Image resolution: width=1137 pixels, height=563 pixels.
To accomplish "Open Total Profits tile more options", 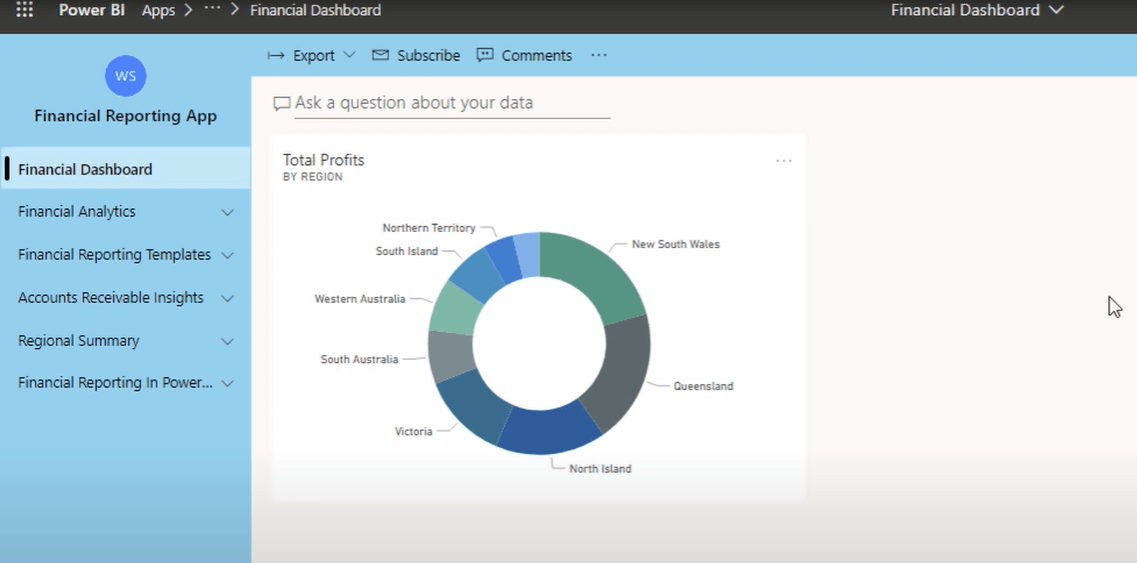I will [784, 160].
